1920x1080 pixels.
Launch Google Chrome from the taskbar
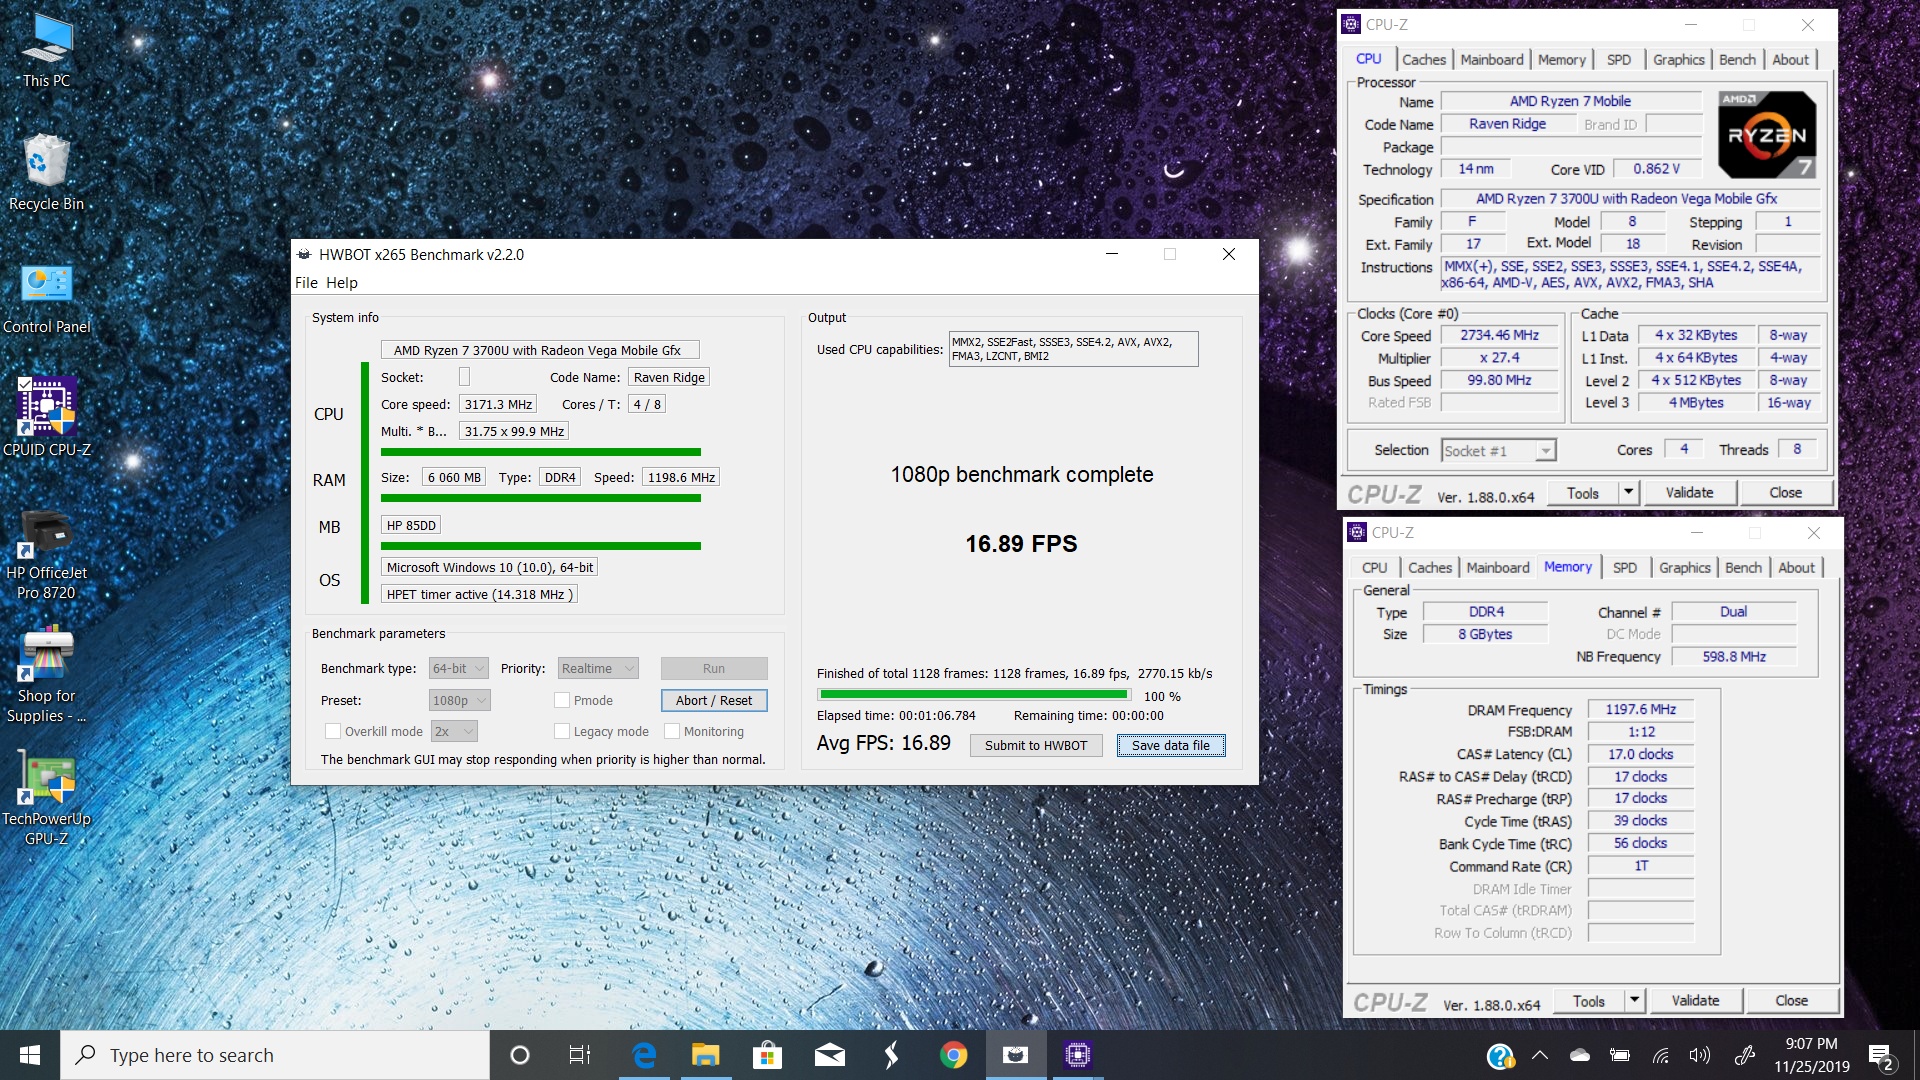953,1055
